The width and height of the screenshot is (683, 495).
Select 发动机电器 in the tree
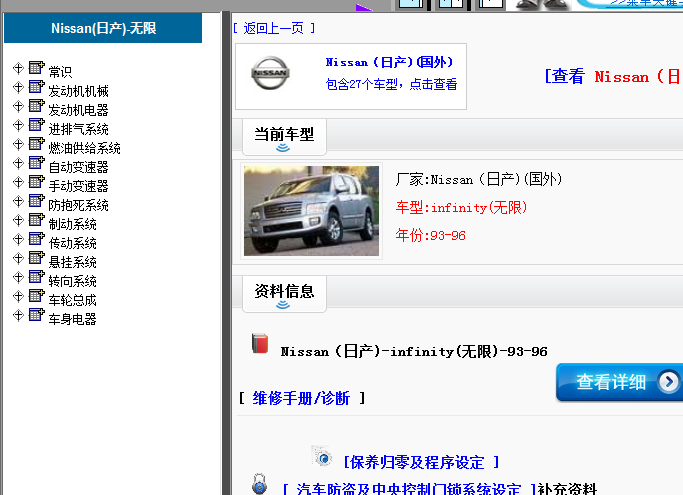[78, 110]
